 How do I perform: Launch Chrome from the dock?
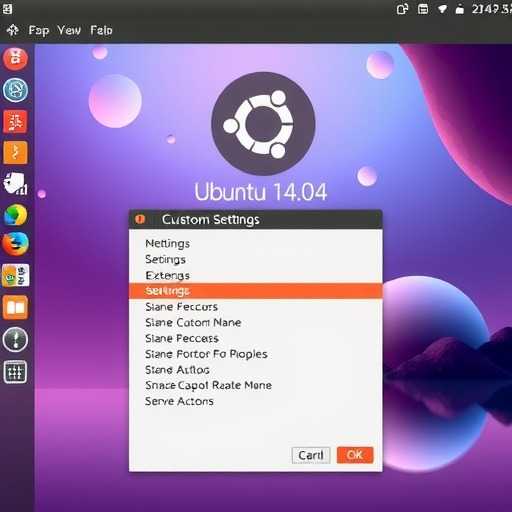15,215
